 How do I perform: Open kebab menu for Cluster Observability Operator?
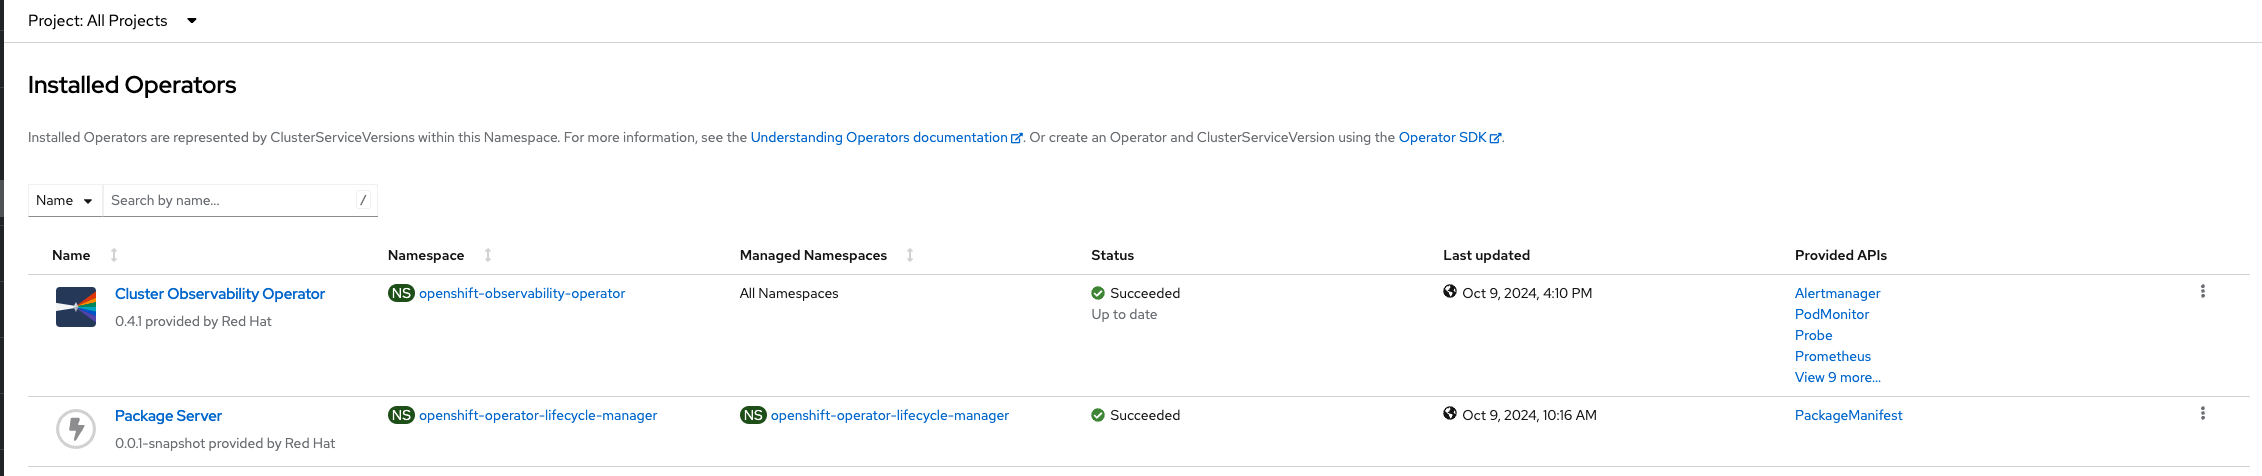(2202, 292)
